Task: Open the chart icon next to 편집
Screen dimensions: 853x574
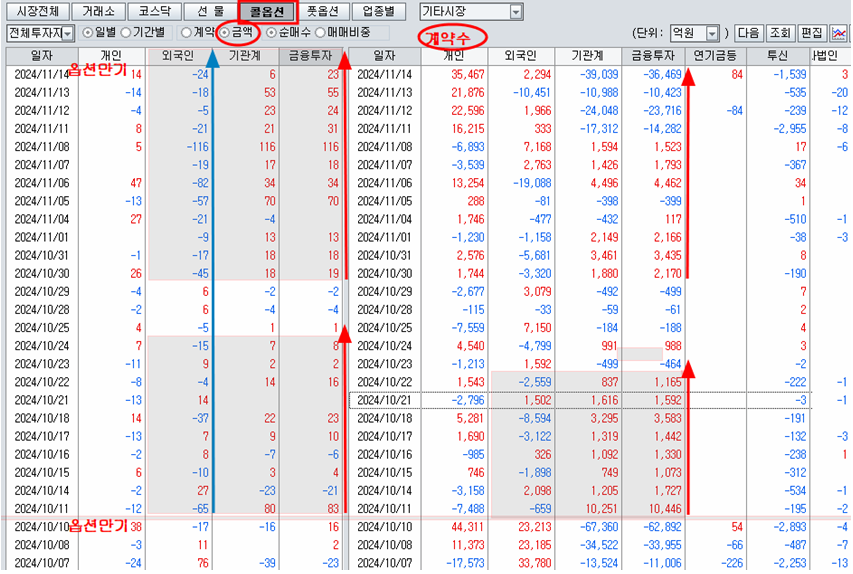Action: coord(838,33)
